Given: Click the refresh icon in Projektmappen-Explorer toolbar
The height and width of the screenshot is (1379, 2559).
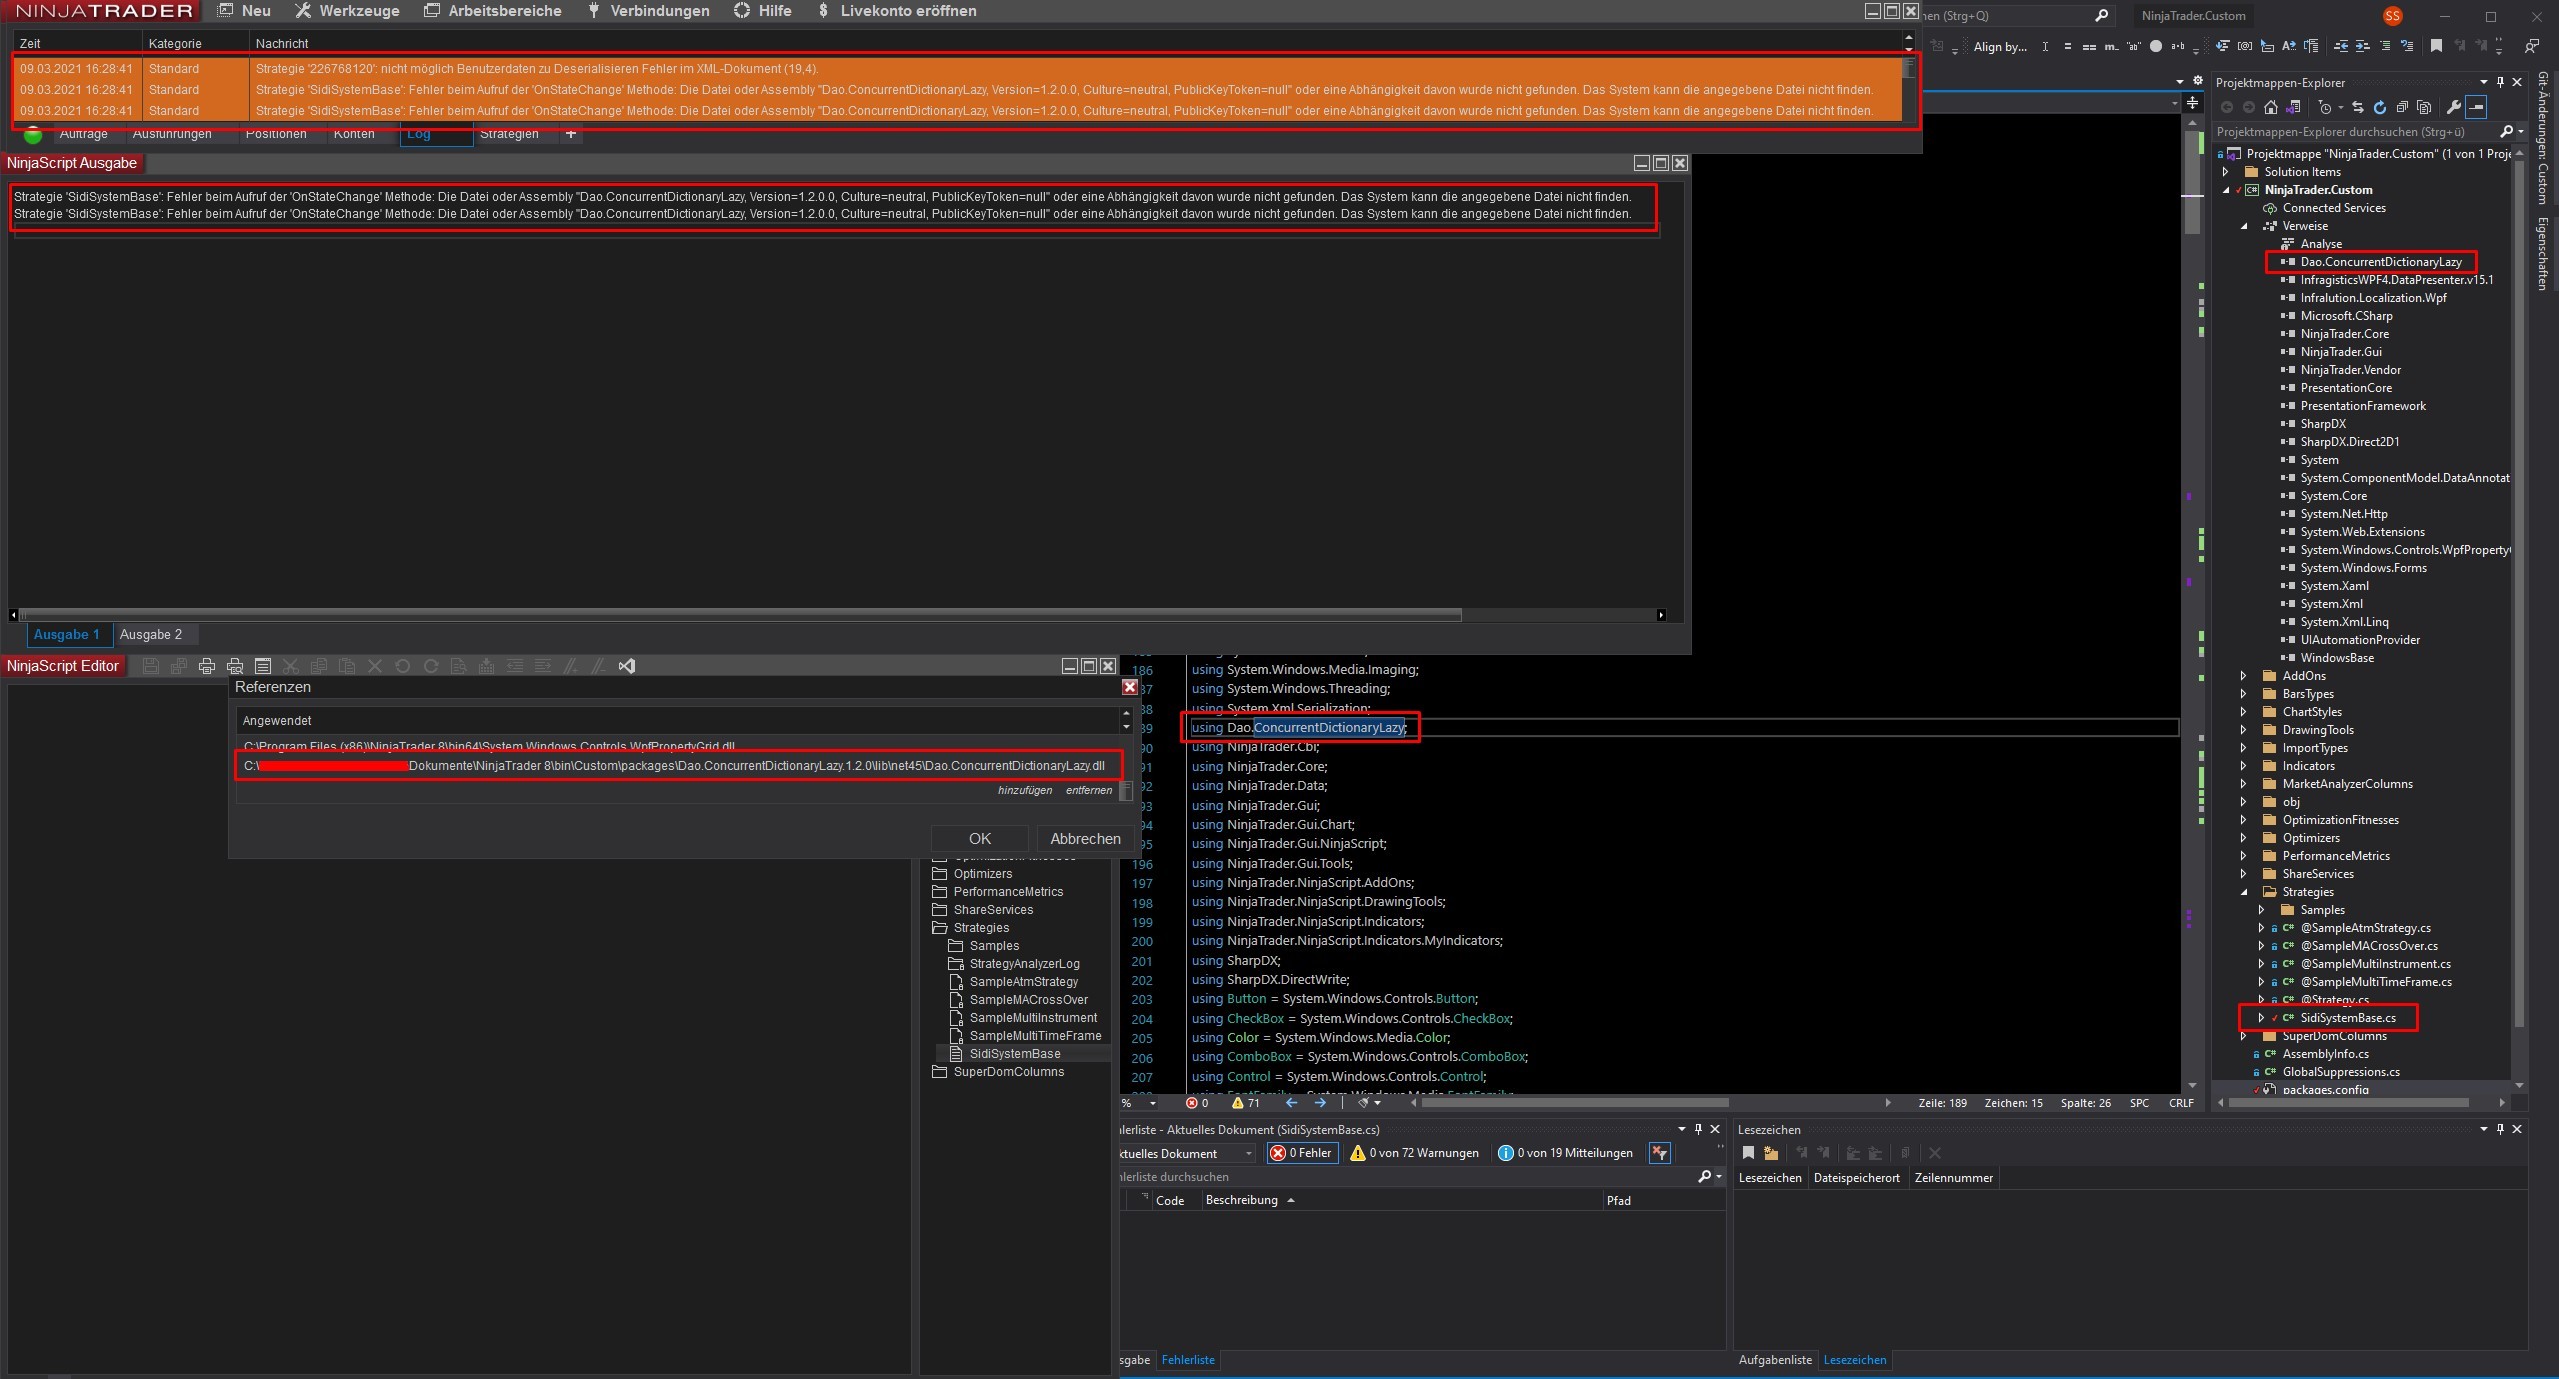Looking at the screenshot, I should pyautogui.click(x=2380, y=107).
